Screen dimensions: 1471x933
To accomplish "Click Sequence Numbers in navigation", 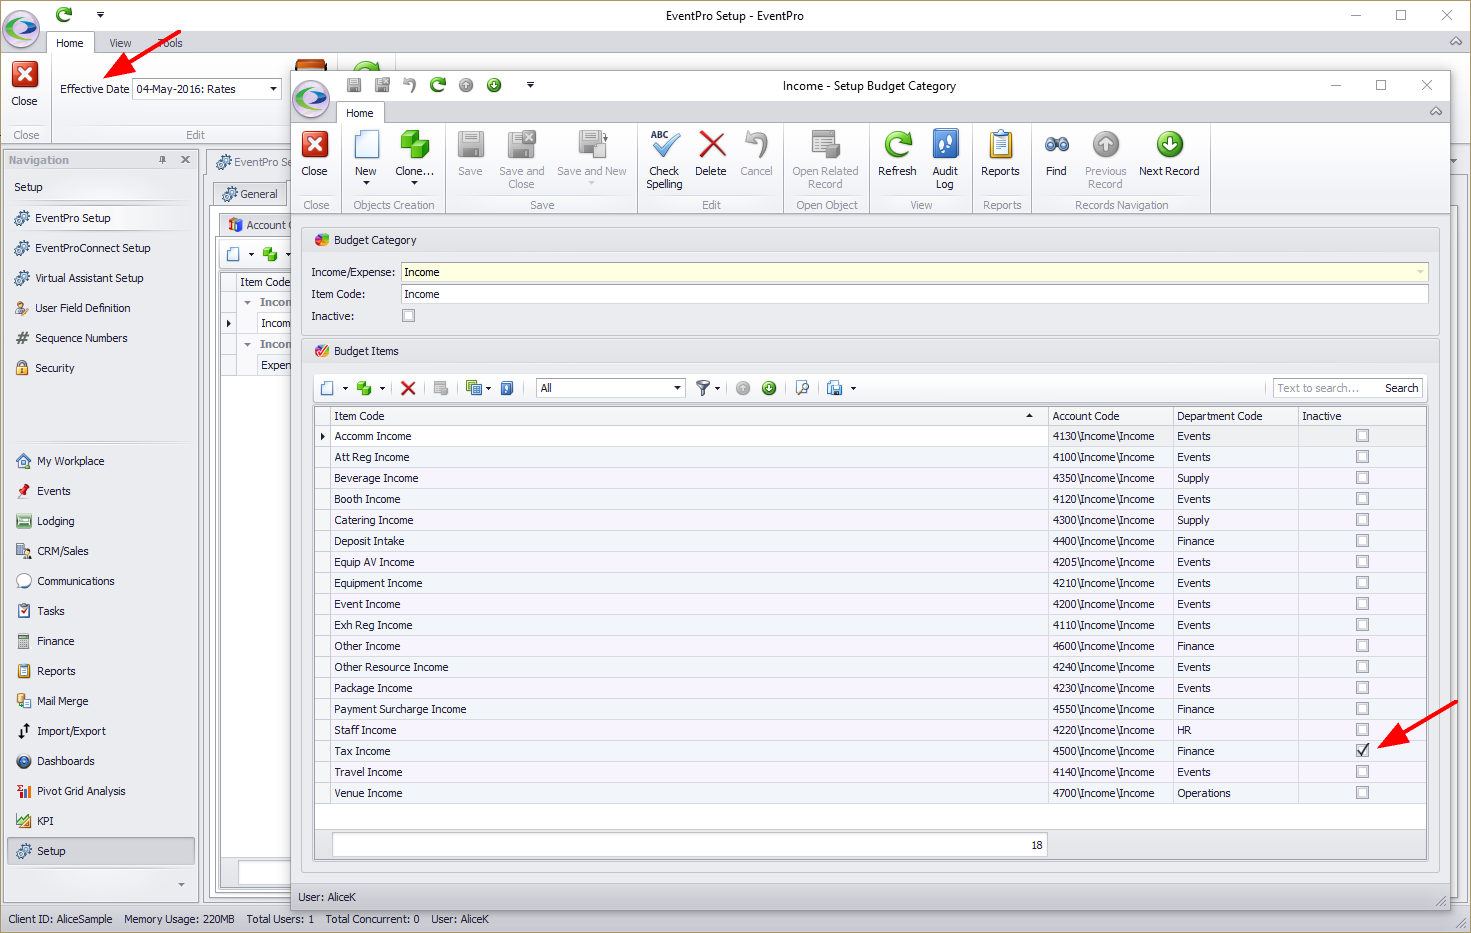I will pyautogui.click(x=81, y=338).
